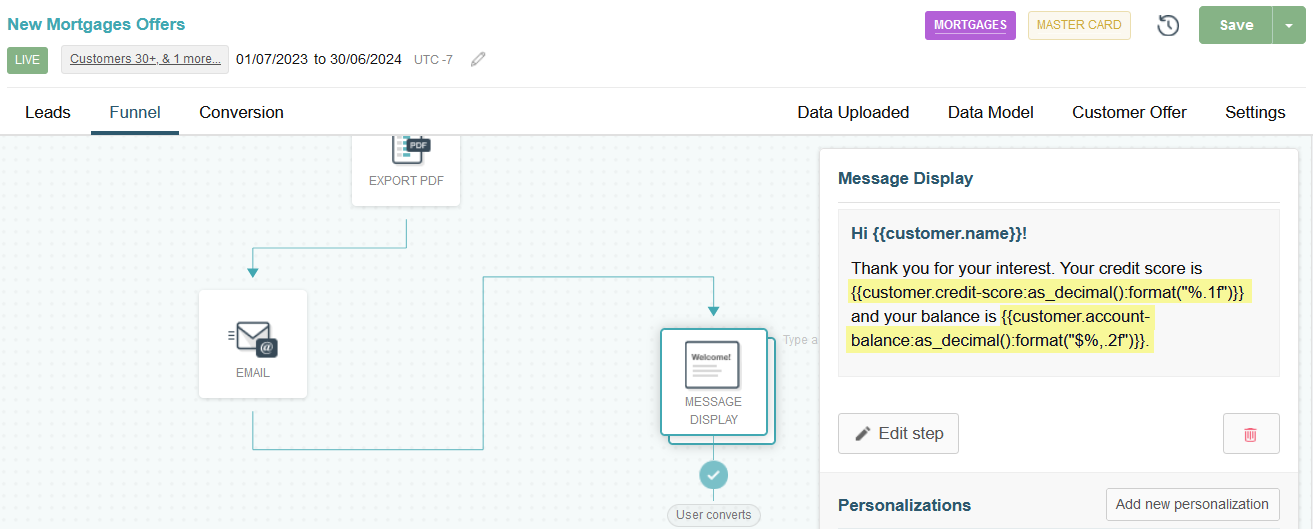Click the 01/07/2023 start date
1313x529 pixels.
click(272, 59)
